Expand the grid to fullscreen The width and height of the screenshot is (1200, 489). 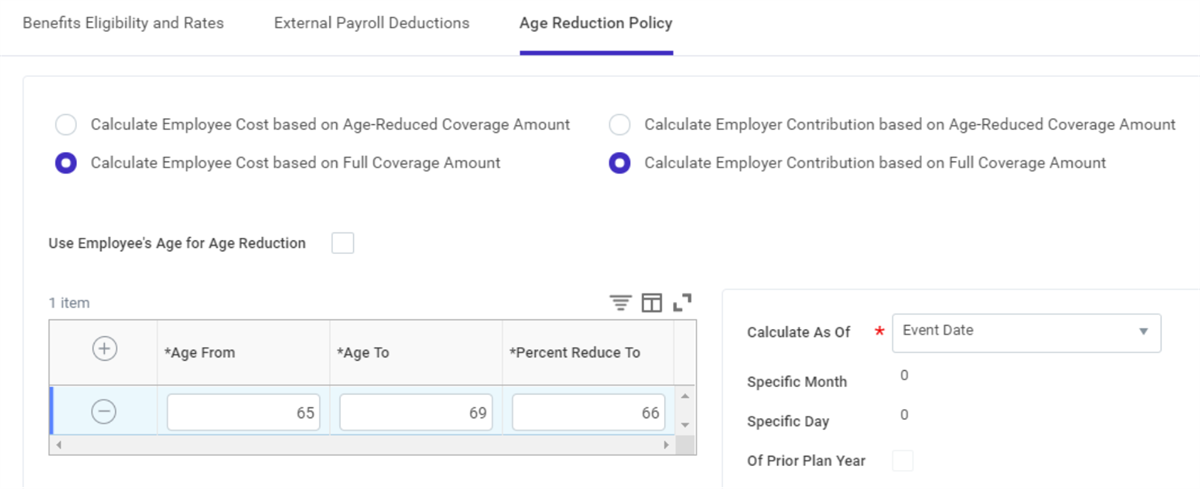(x=683, y=302)
